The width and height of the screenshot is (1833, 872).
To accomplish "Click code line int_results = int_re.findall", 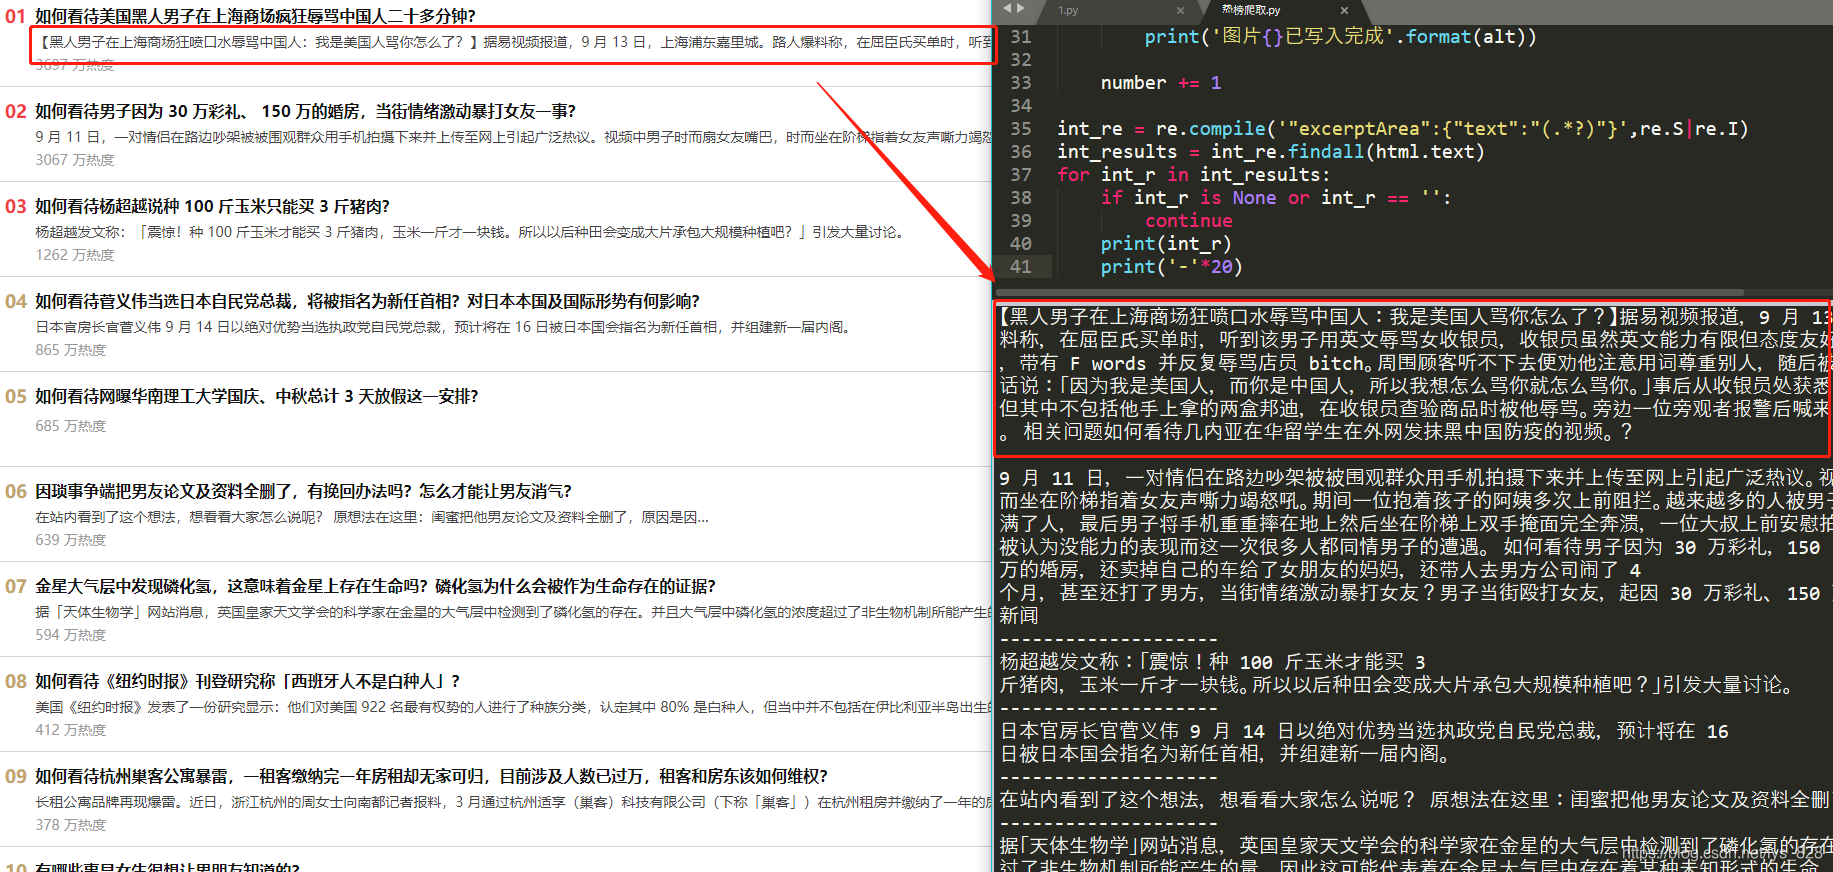I will coord(1270,152).
